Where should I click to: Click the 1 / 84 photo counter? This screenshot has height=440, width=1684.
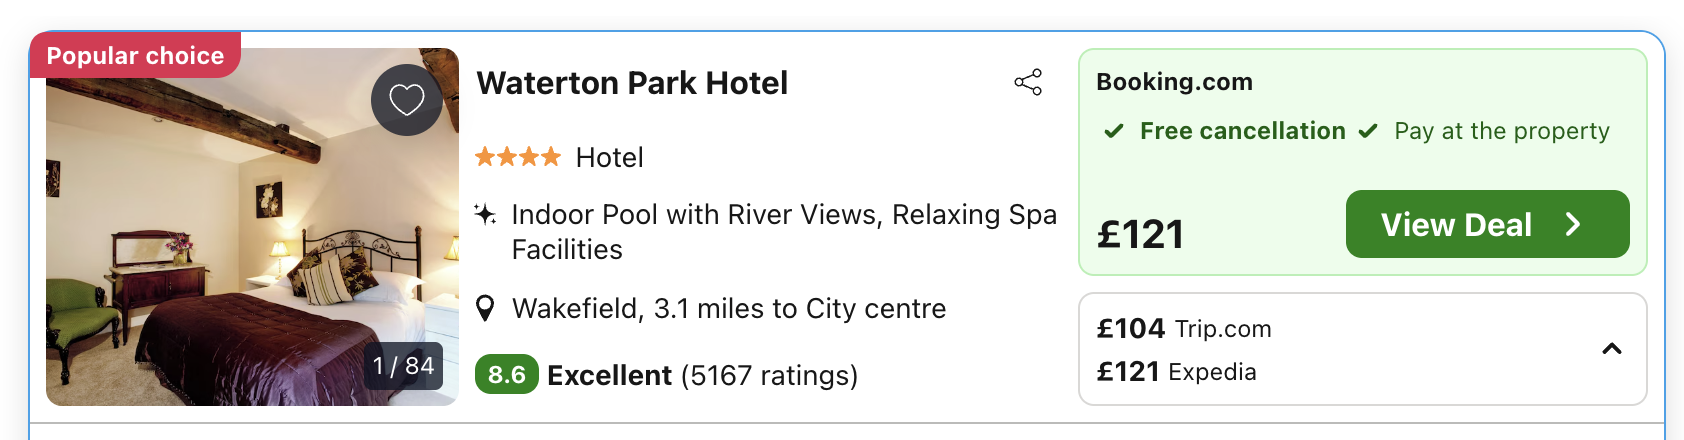click(403, 366)
